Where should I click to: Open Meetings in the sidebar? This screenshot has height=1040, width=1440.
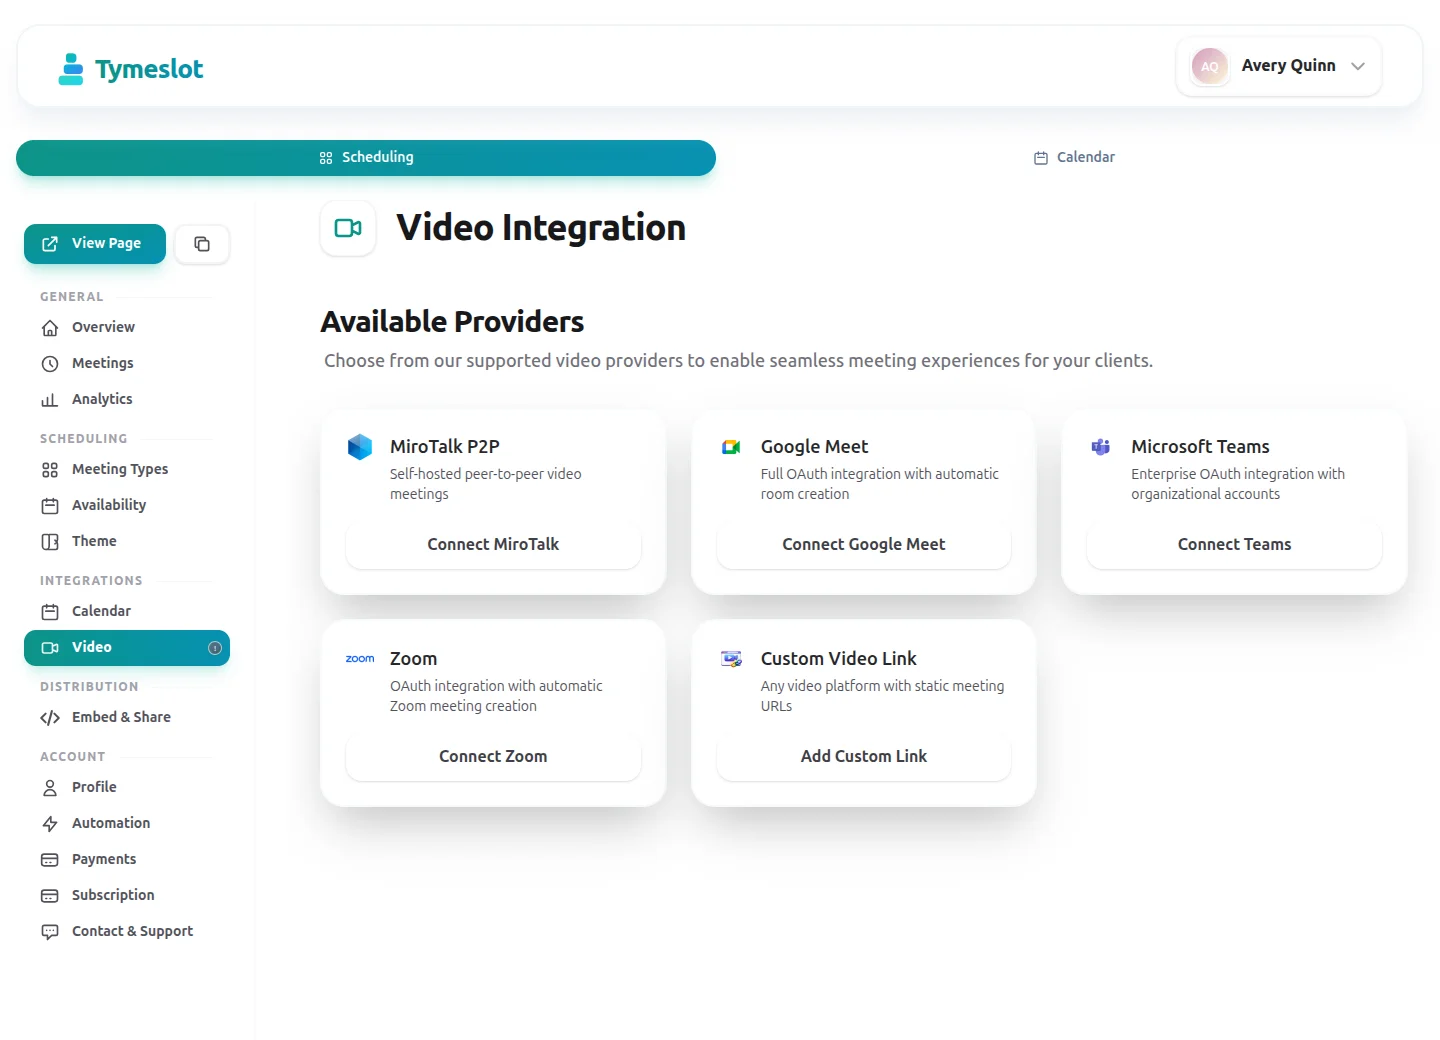[127, 363]
